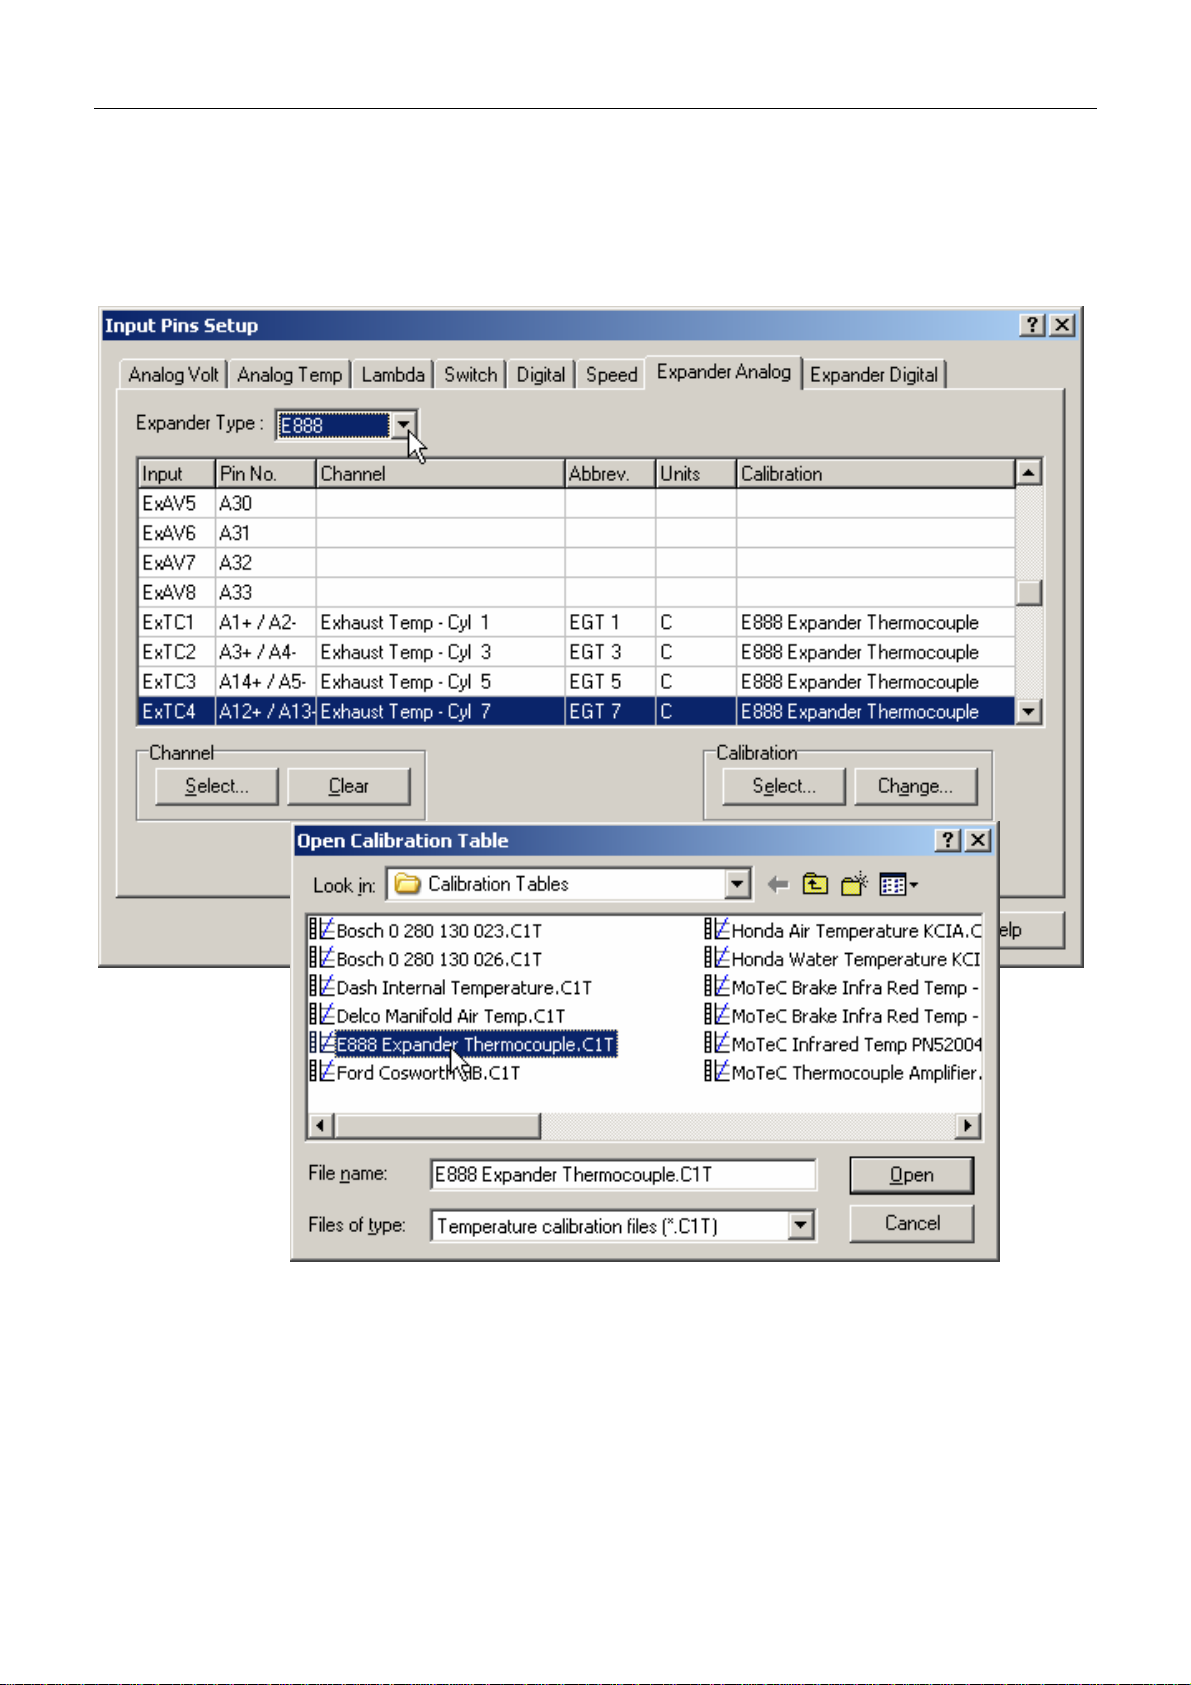Select the ExAV6 row with pin A31

[576, 533]
